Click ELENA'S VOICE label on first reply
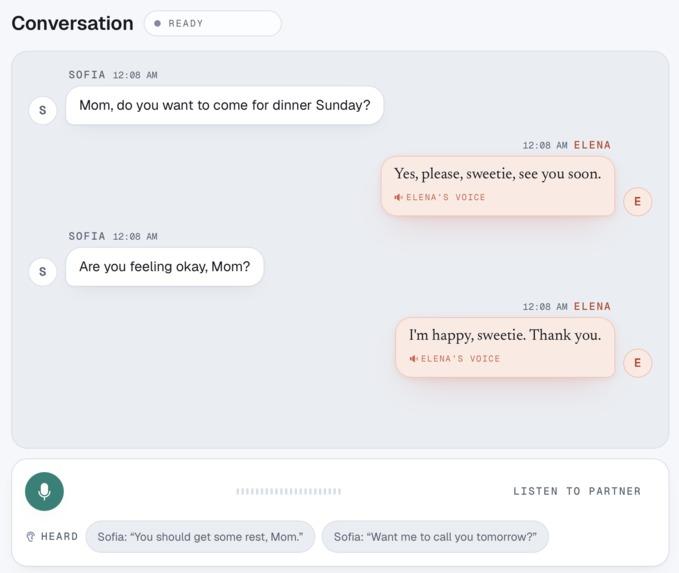The width and height of the screenshot is (679, 573). coord(446,197)
